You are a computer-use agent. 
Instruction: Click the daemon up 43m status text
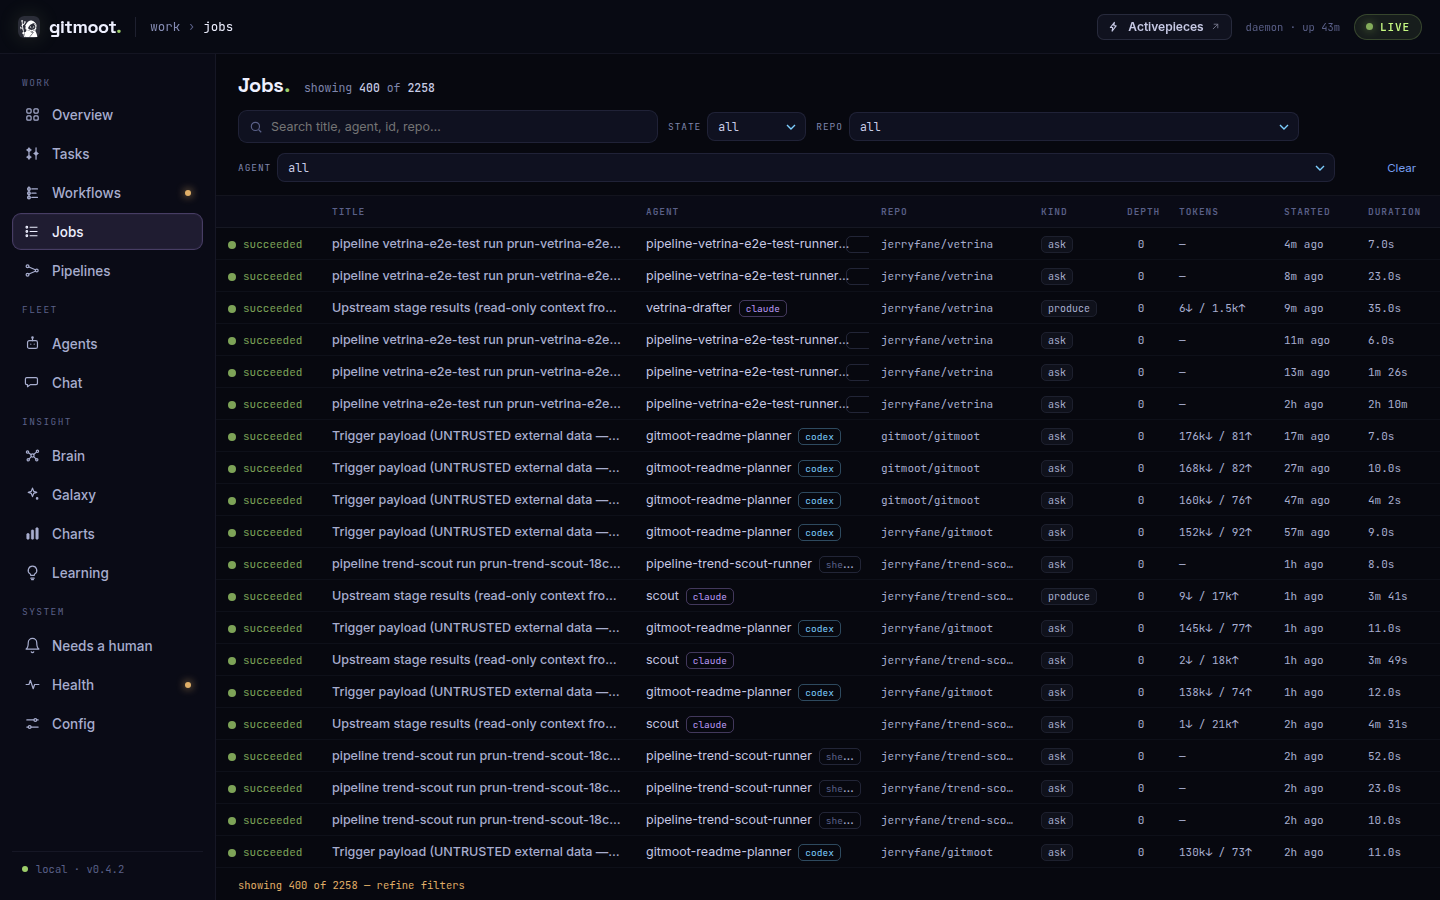click(1292, 27)
